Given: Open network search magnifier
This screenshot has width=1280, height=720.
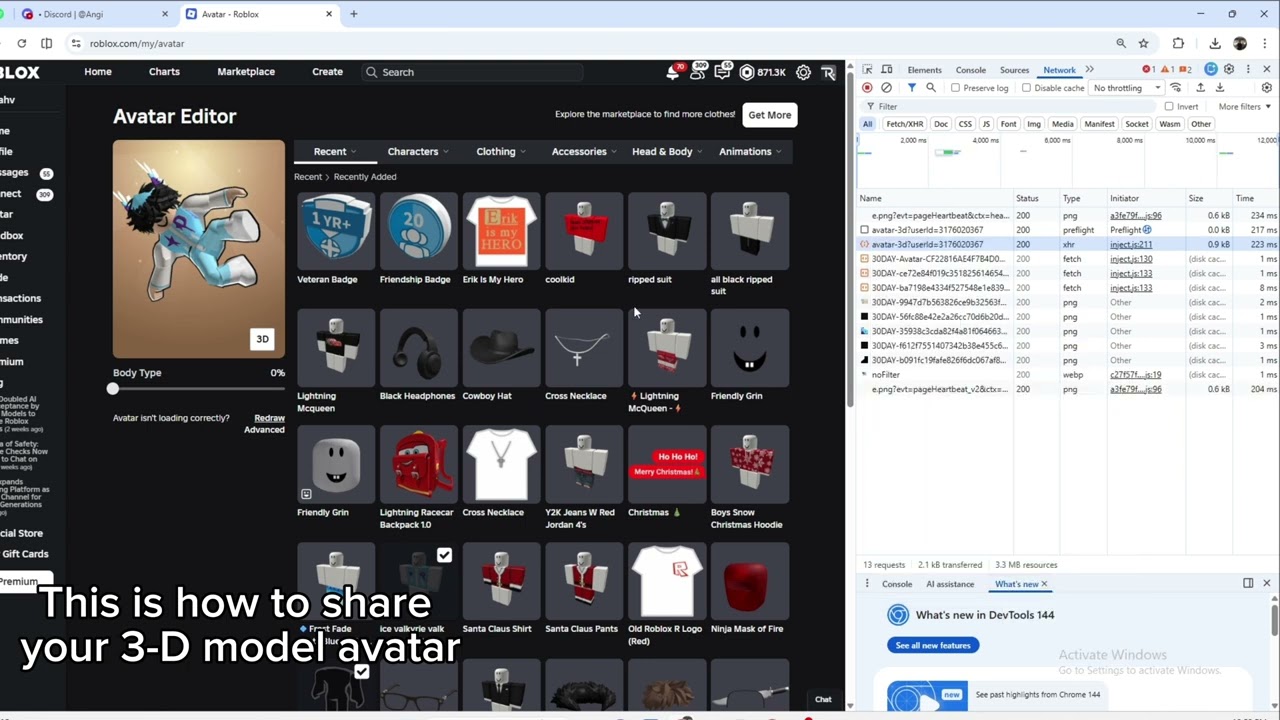Looking at the screenshot, I should (930, 88).
